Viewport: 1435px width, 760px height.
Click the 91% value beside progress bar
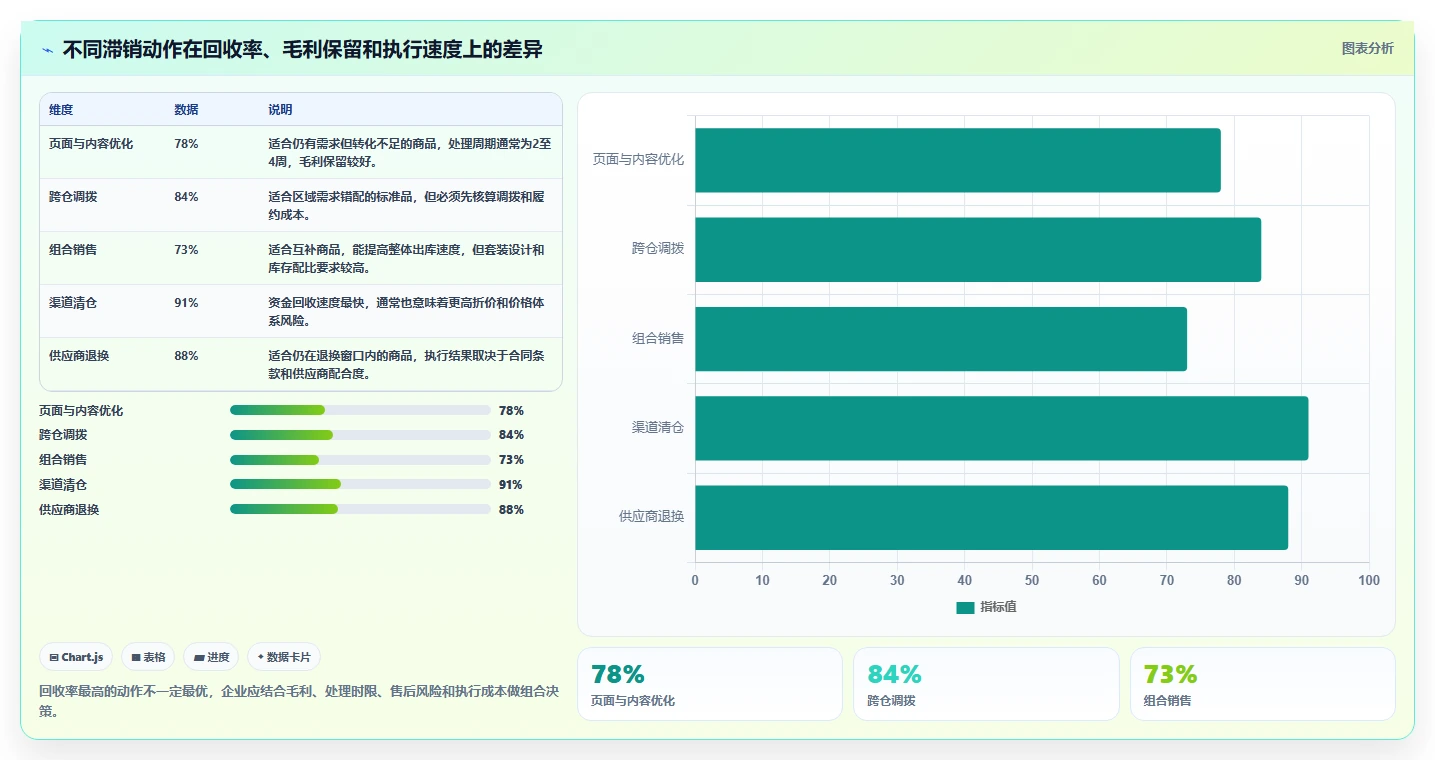coord(511,485)
